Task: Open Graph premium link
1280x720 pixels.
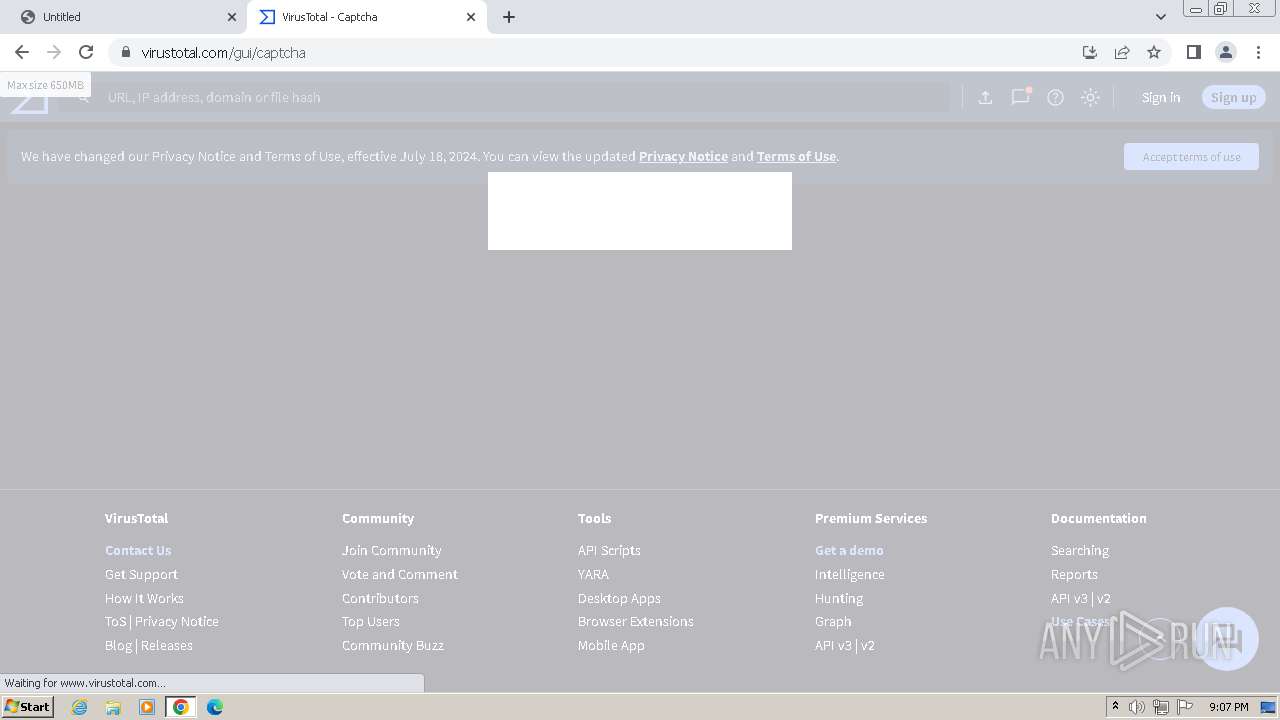Action: (x=833, y=621)
